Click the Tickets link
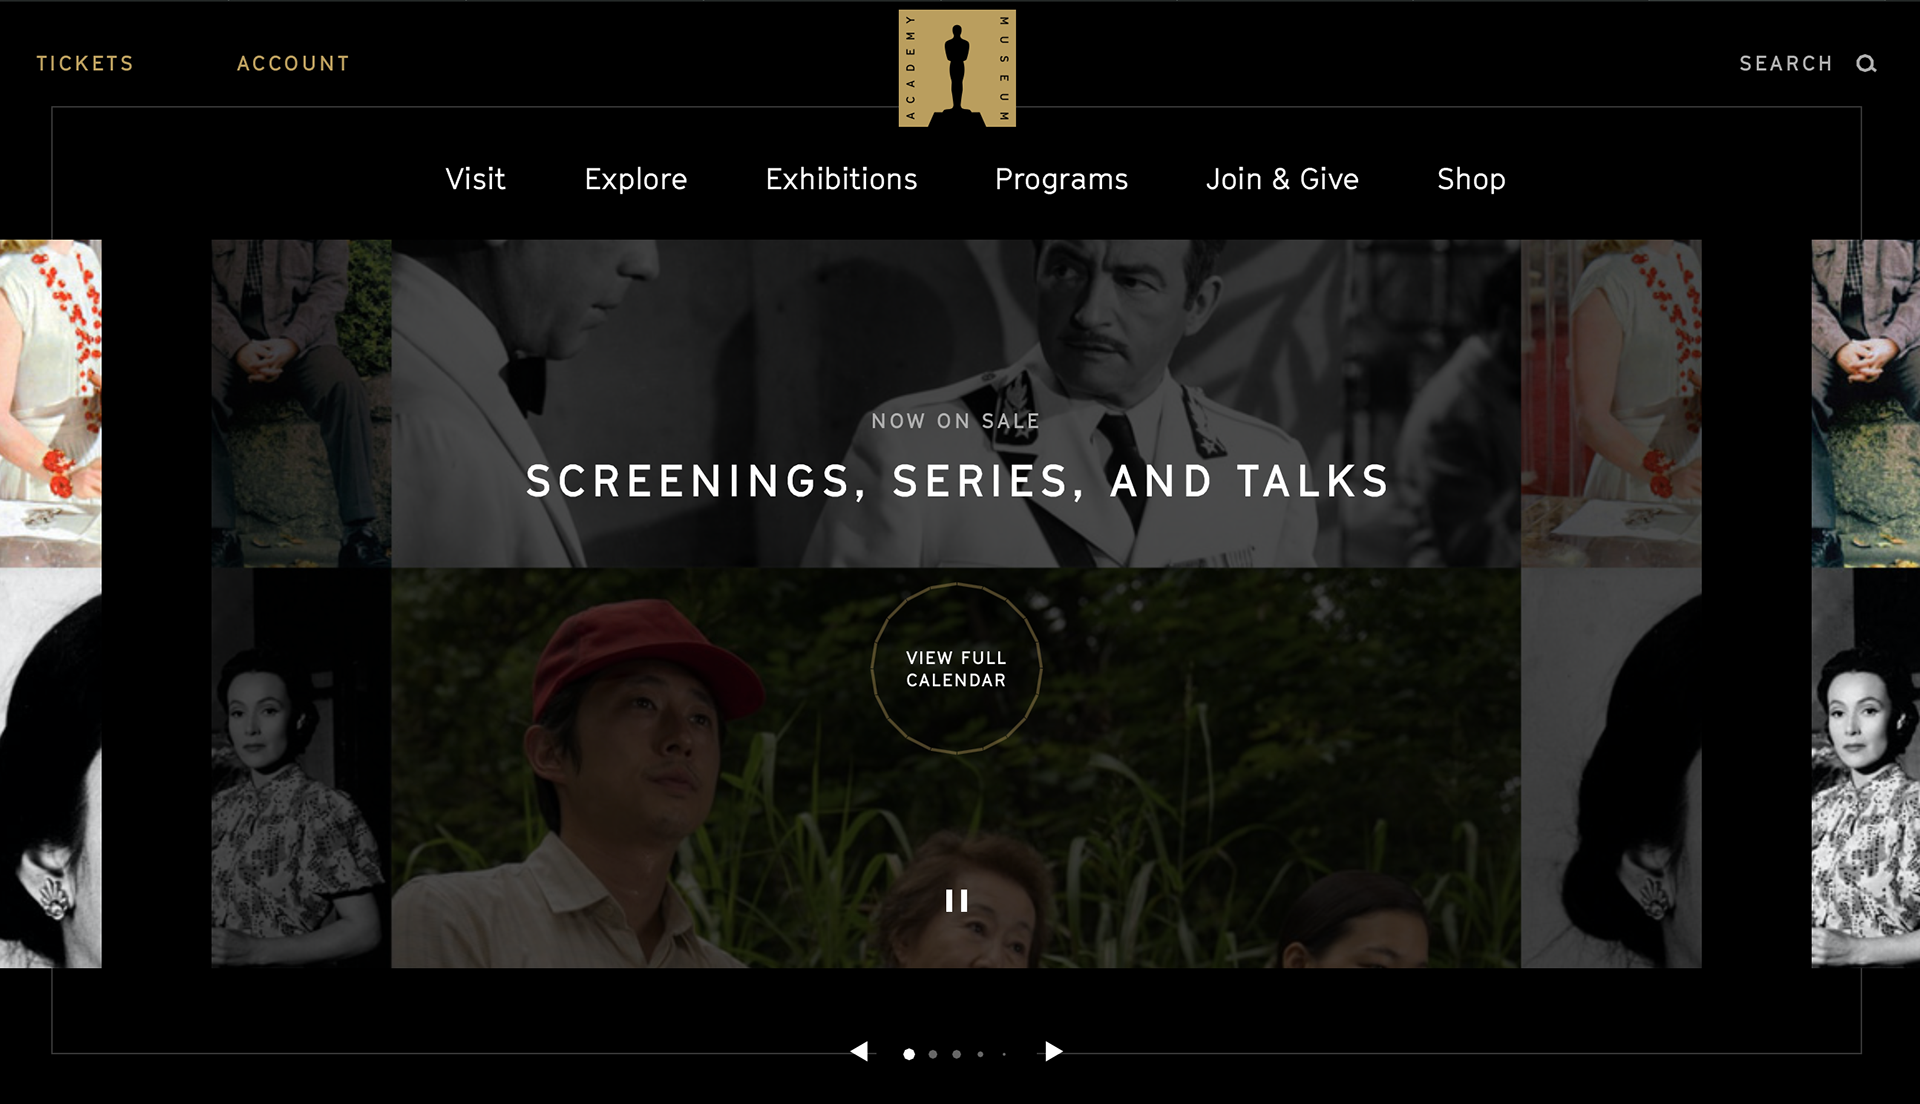Image resolution: width=1920 pixels, height=1104 pixels. click(x=85, y=64)
